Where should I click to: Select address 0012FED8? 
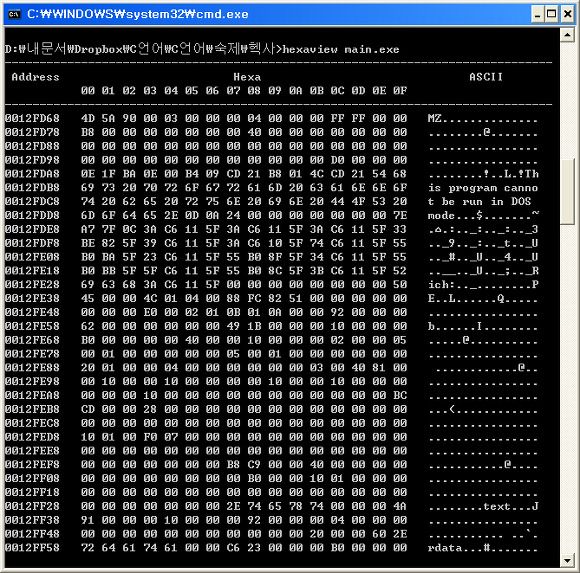point(32,437)
